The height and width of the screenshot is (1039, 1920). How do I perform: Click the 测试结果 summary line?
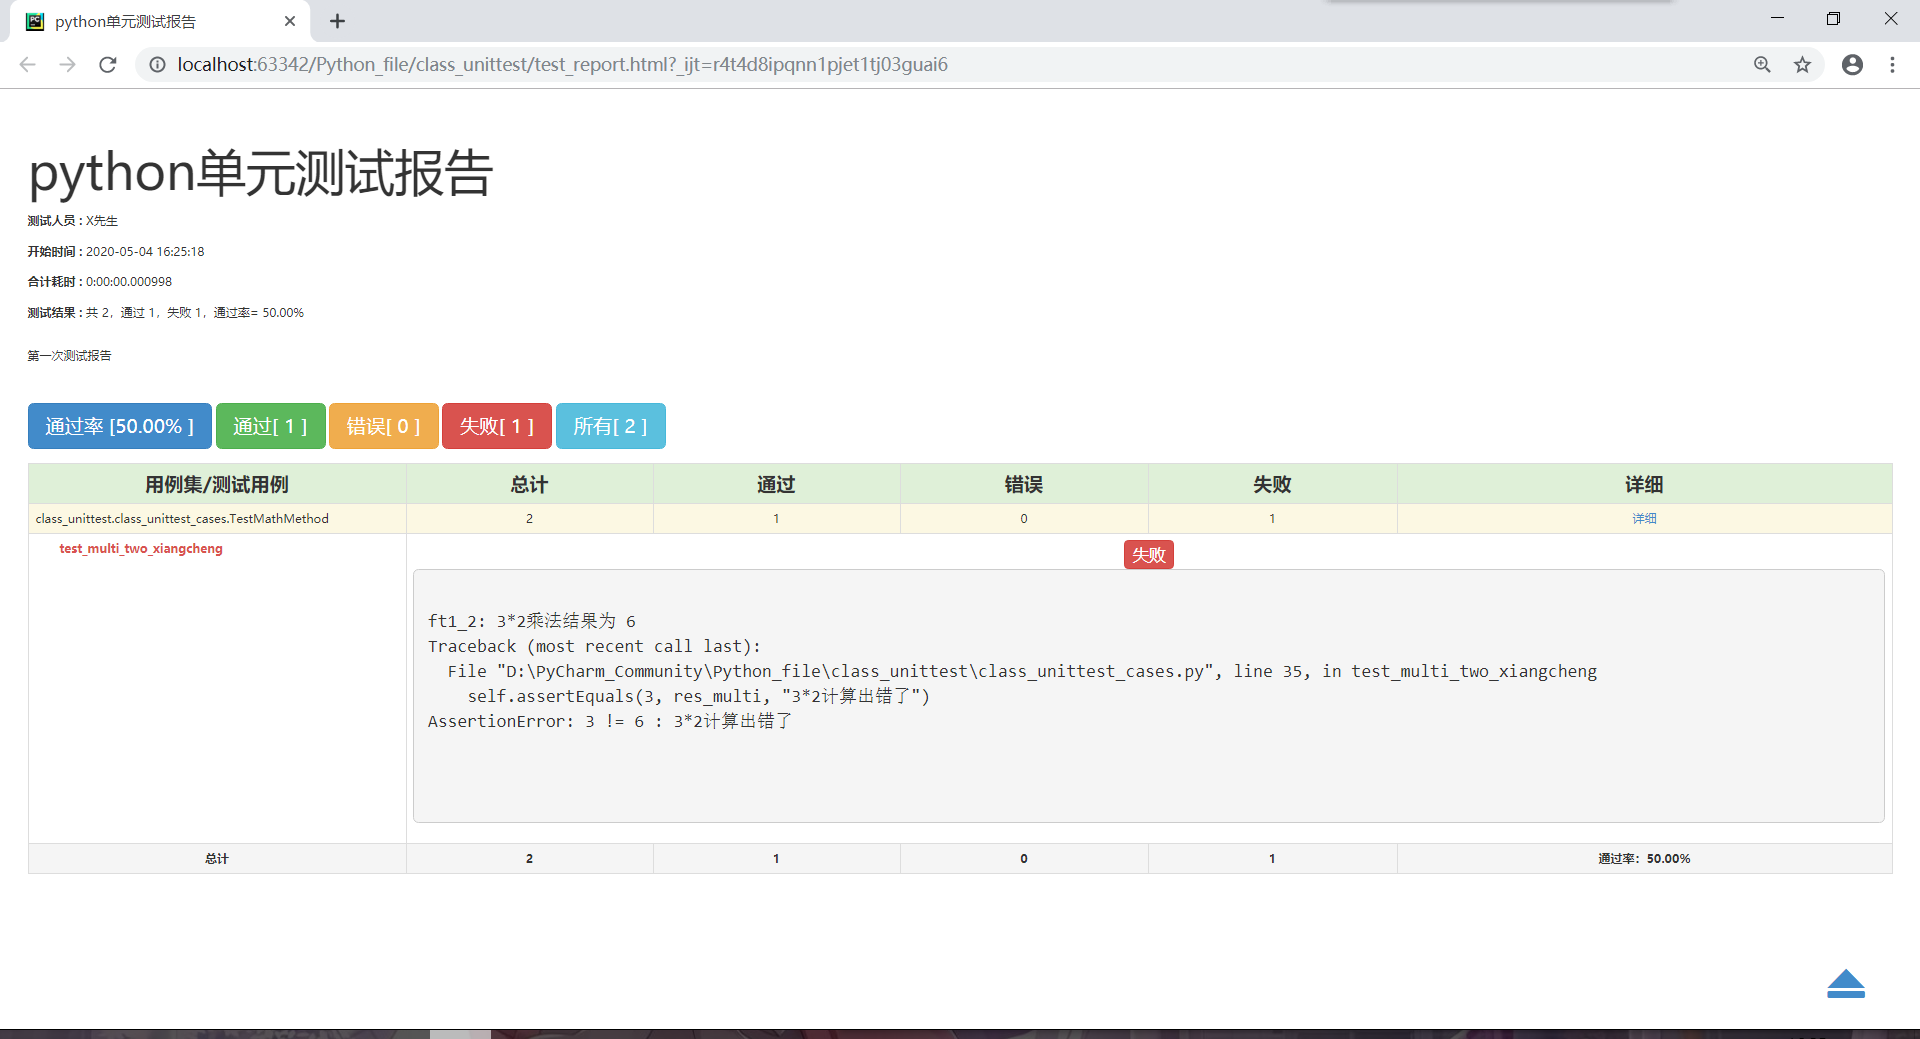point(166,313)
